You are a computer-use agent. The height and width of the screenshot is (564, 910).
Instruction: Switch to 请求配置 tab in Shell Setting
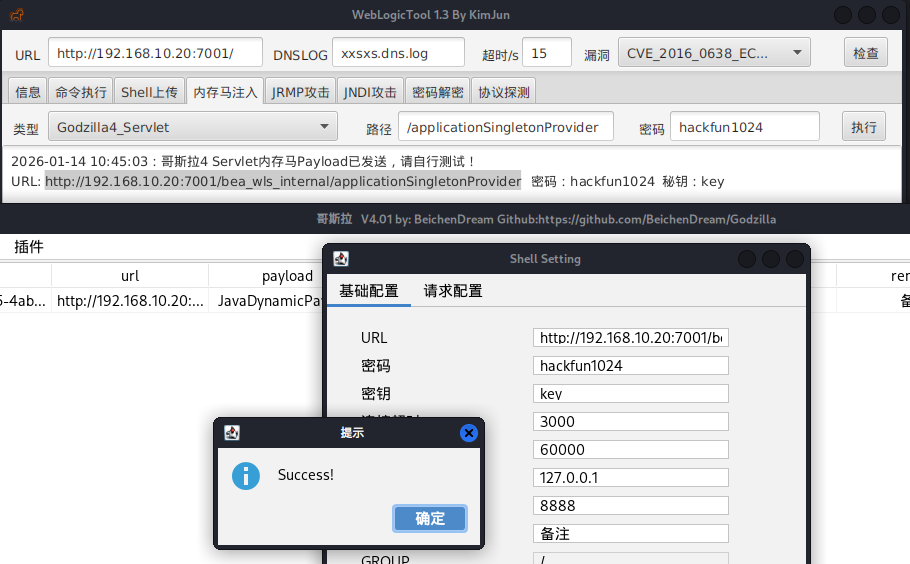coord(453,291)
